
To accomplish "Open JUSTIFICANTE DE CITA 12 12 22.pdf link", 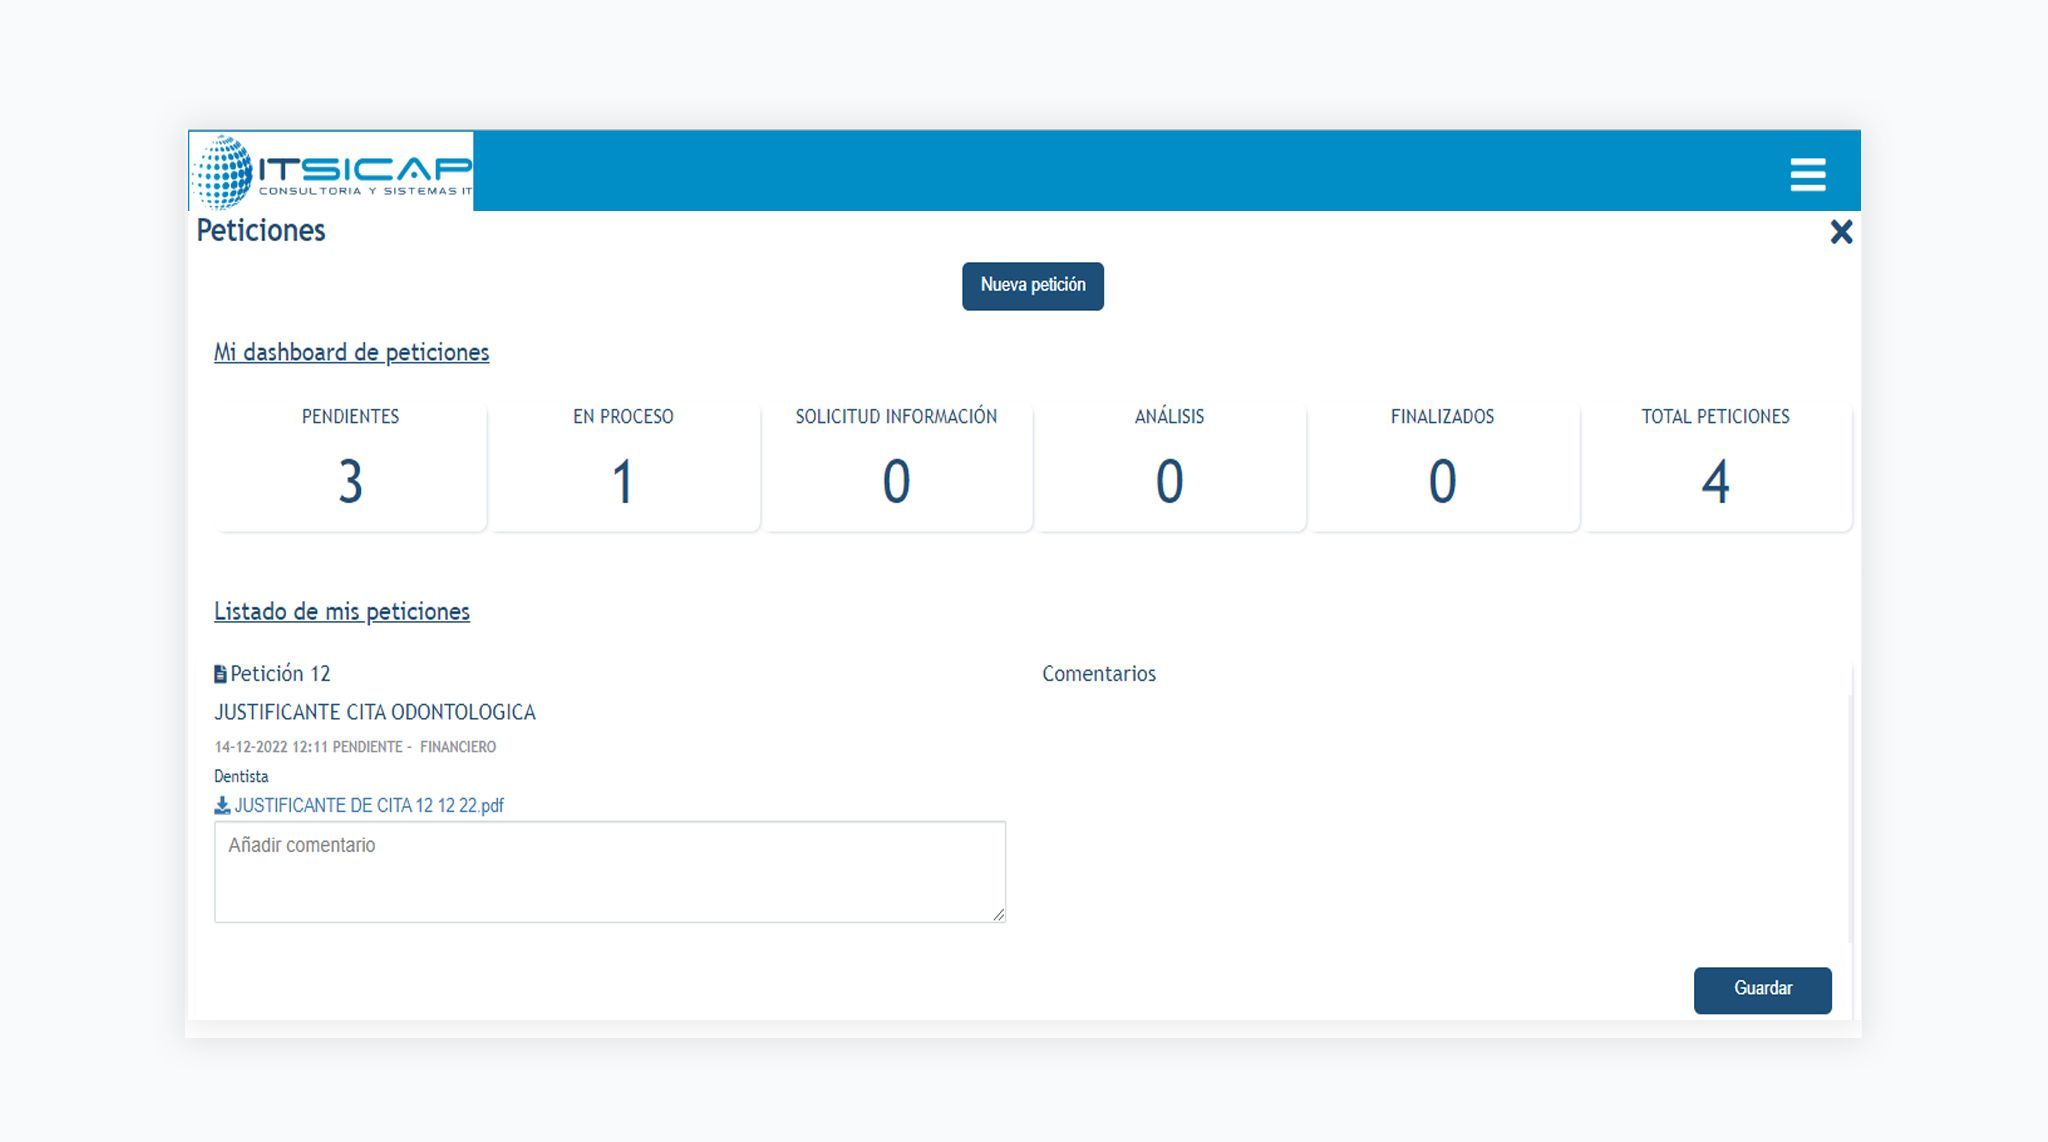I will click(369, 805).
